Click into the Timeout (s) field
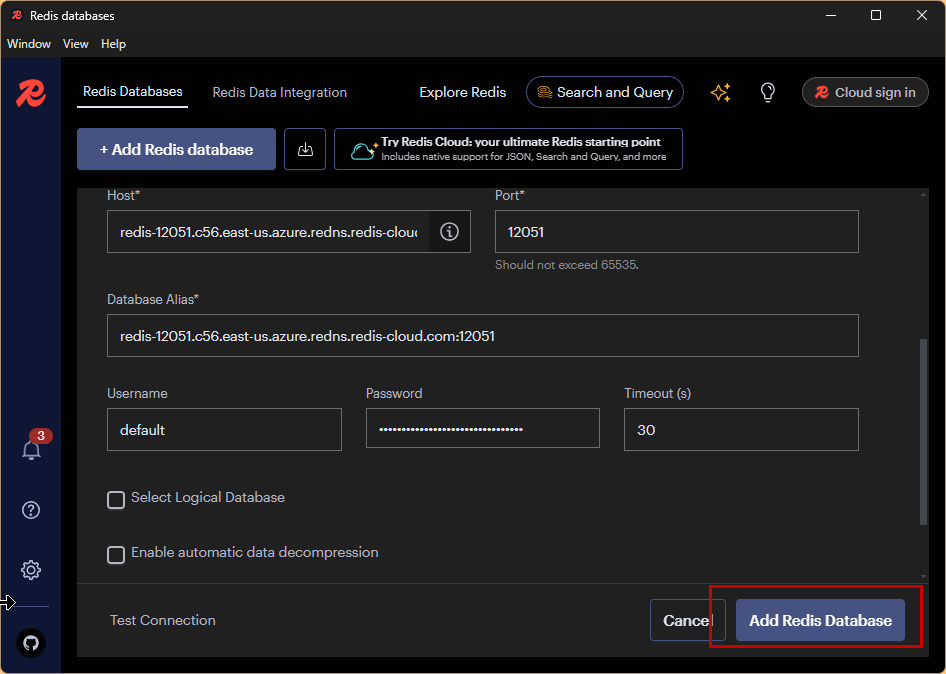946x674 pixels. tap(741, 430)
